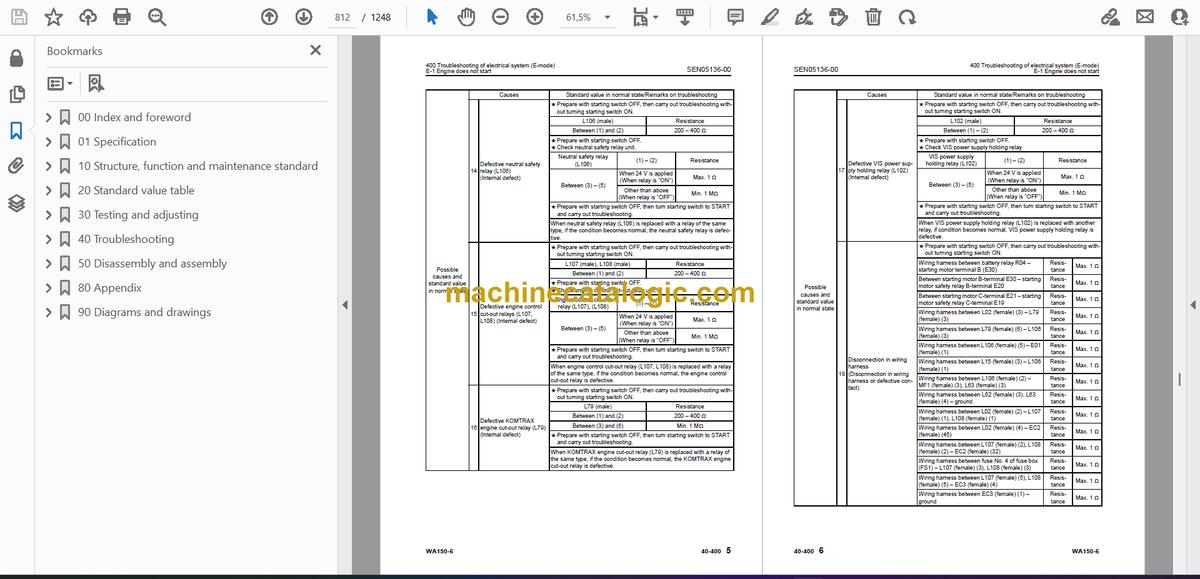Open bookmarks options dropdown menu
Screen dimensions: 1200x579
pos(59,84)
